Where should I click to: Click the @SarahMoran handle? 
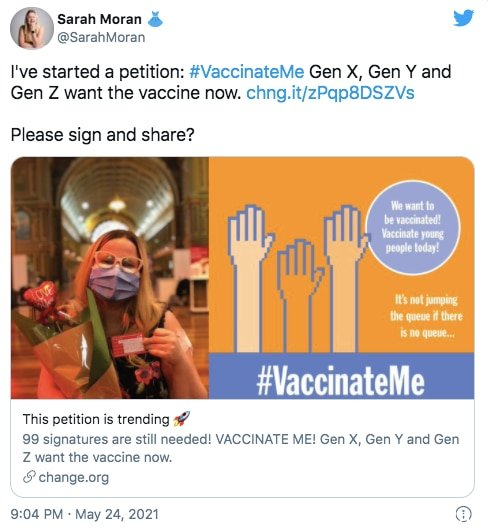(101, 38)
